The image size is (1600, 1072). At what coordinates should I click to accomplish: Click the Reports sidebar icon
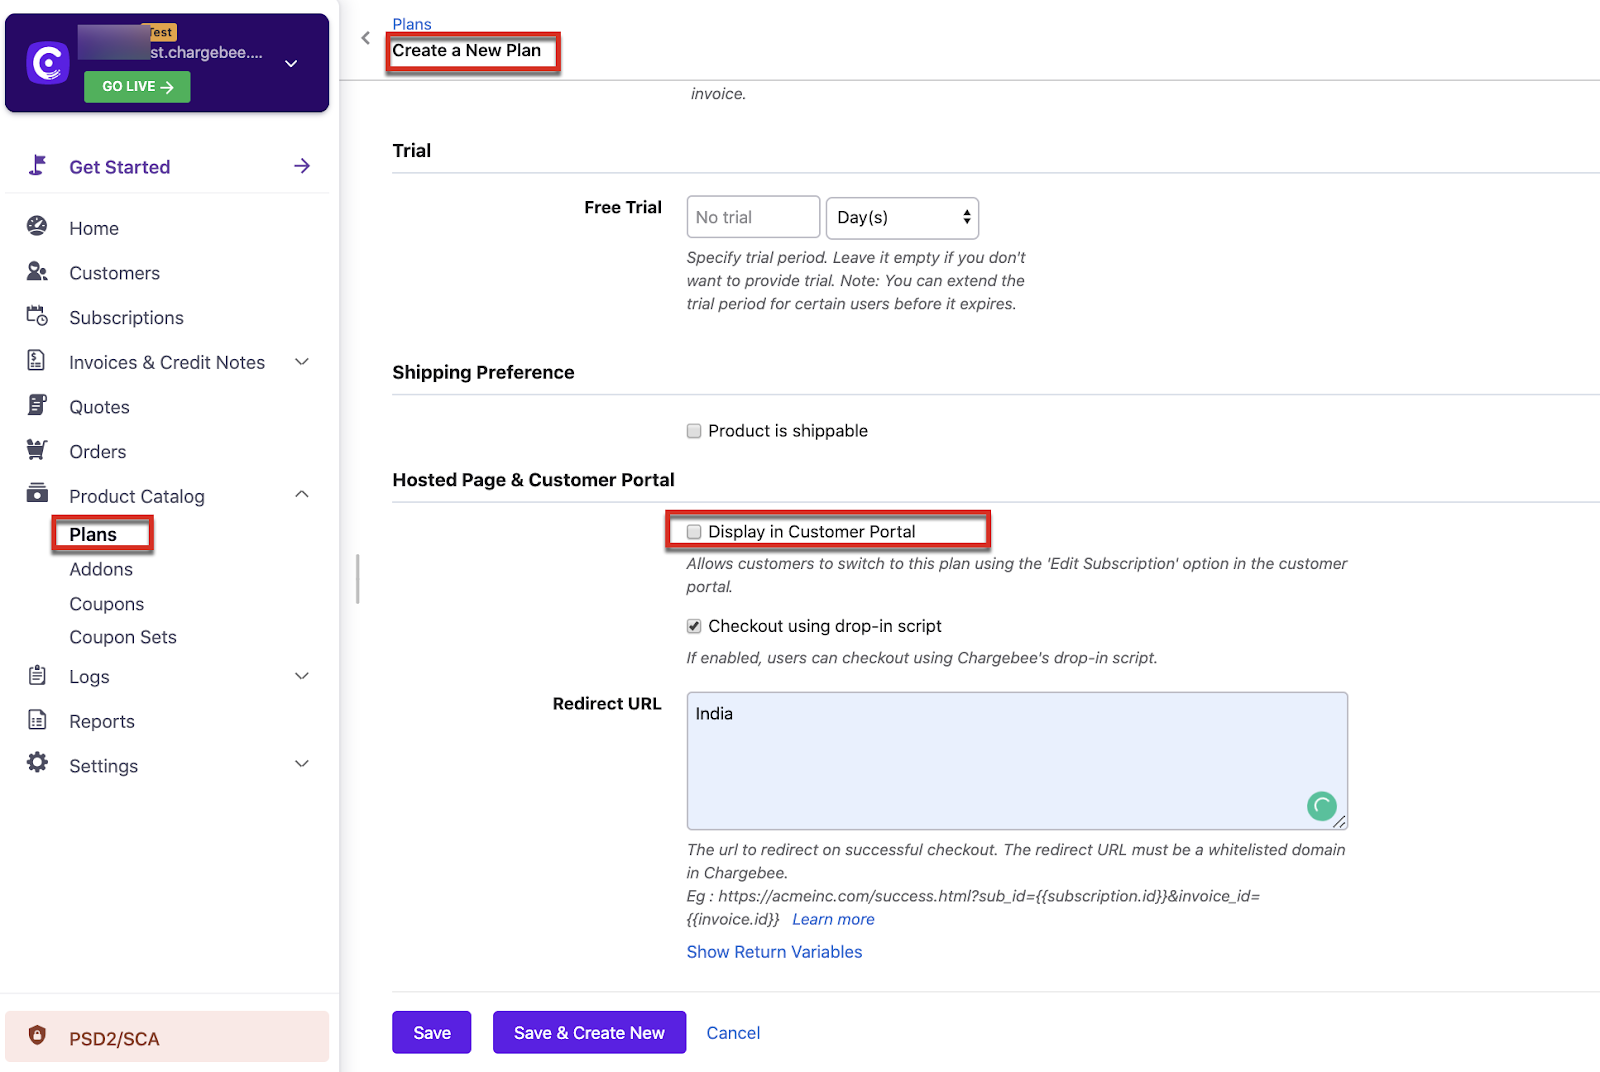(37, 720)
